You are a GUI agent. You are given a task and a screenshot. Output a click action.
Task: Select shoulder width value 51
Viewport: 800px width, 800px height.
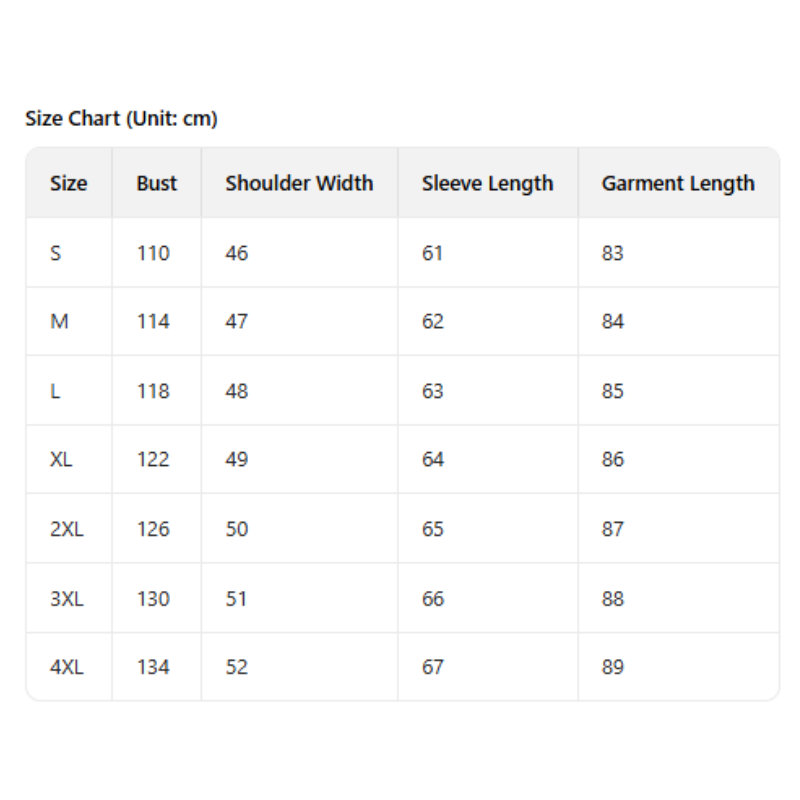(236, 599)
